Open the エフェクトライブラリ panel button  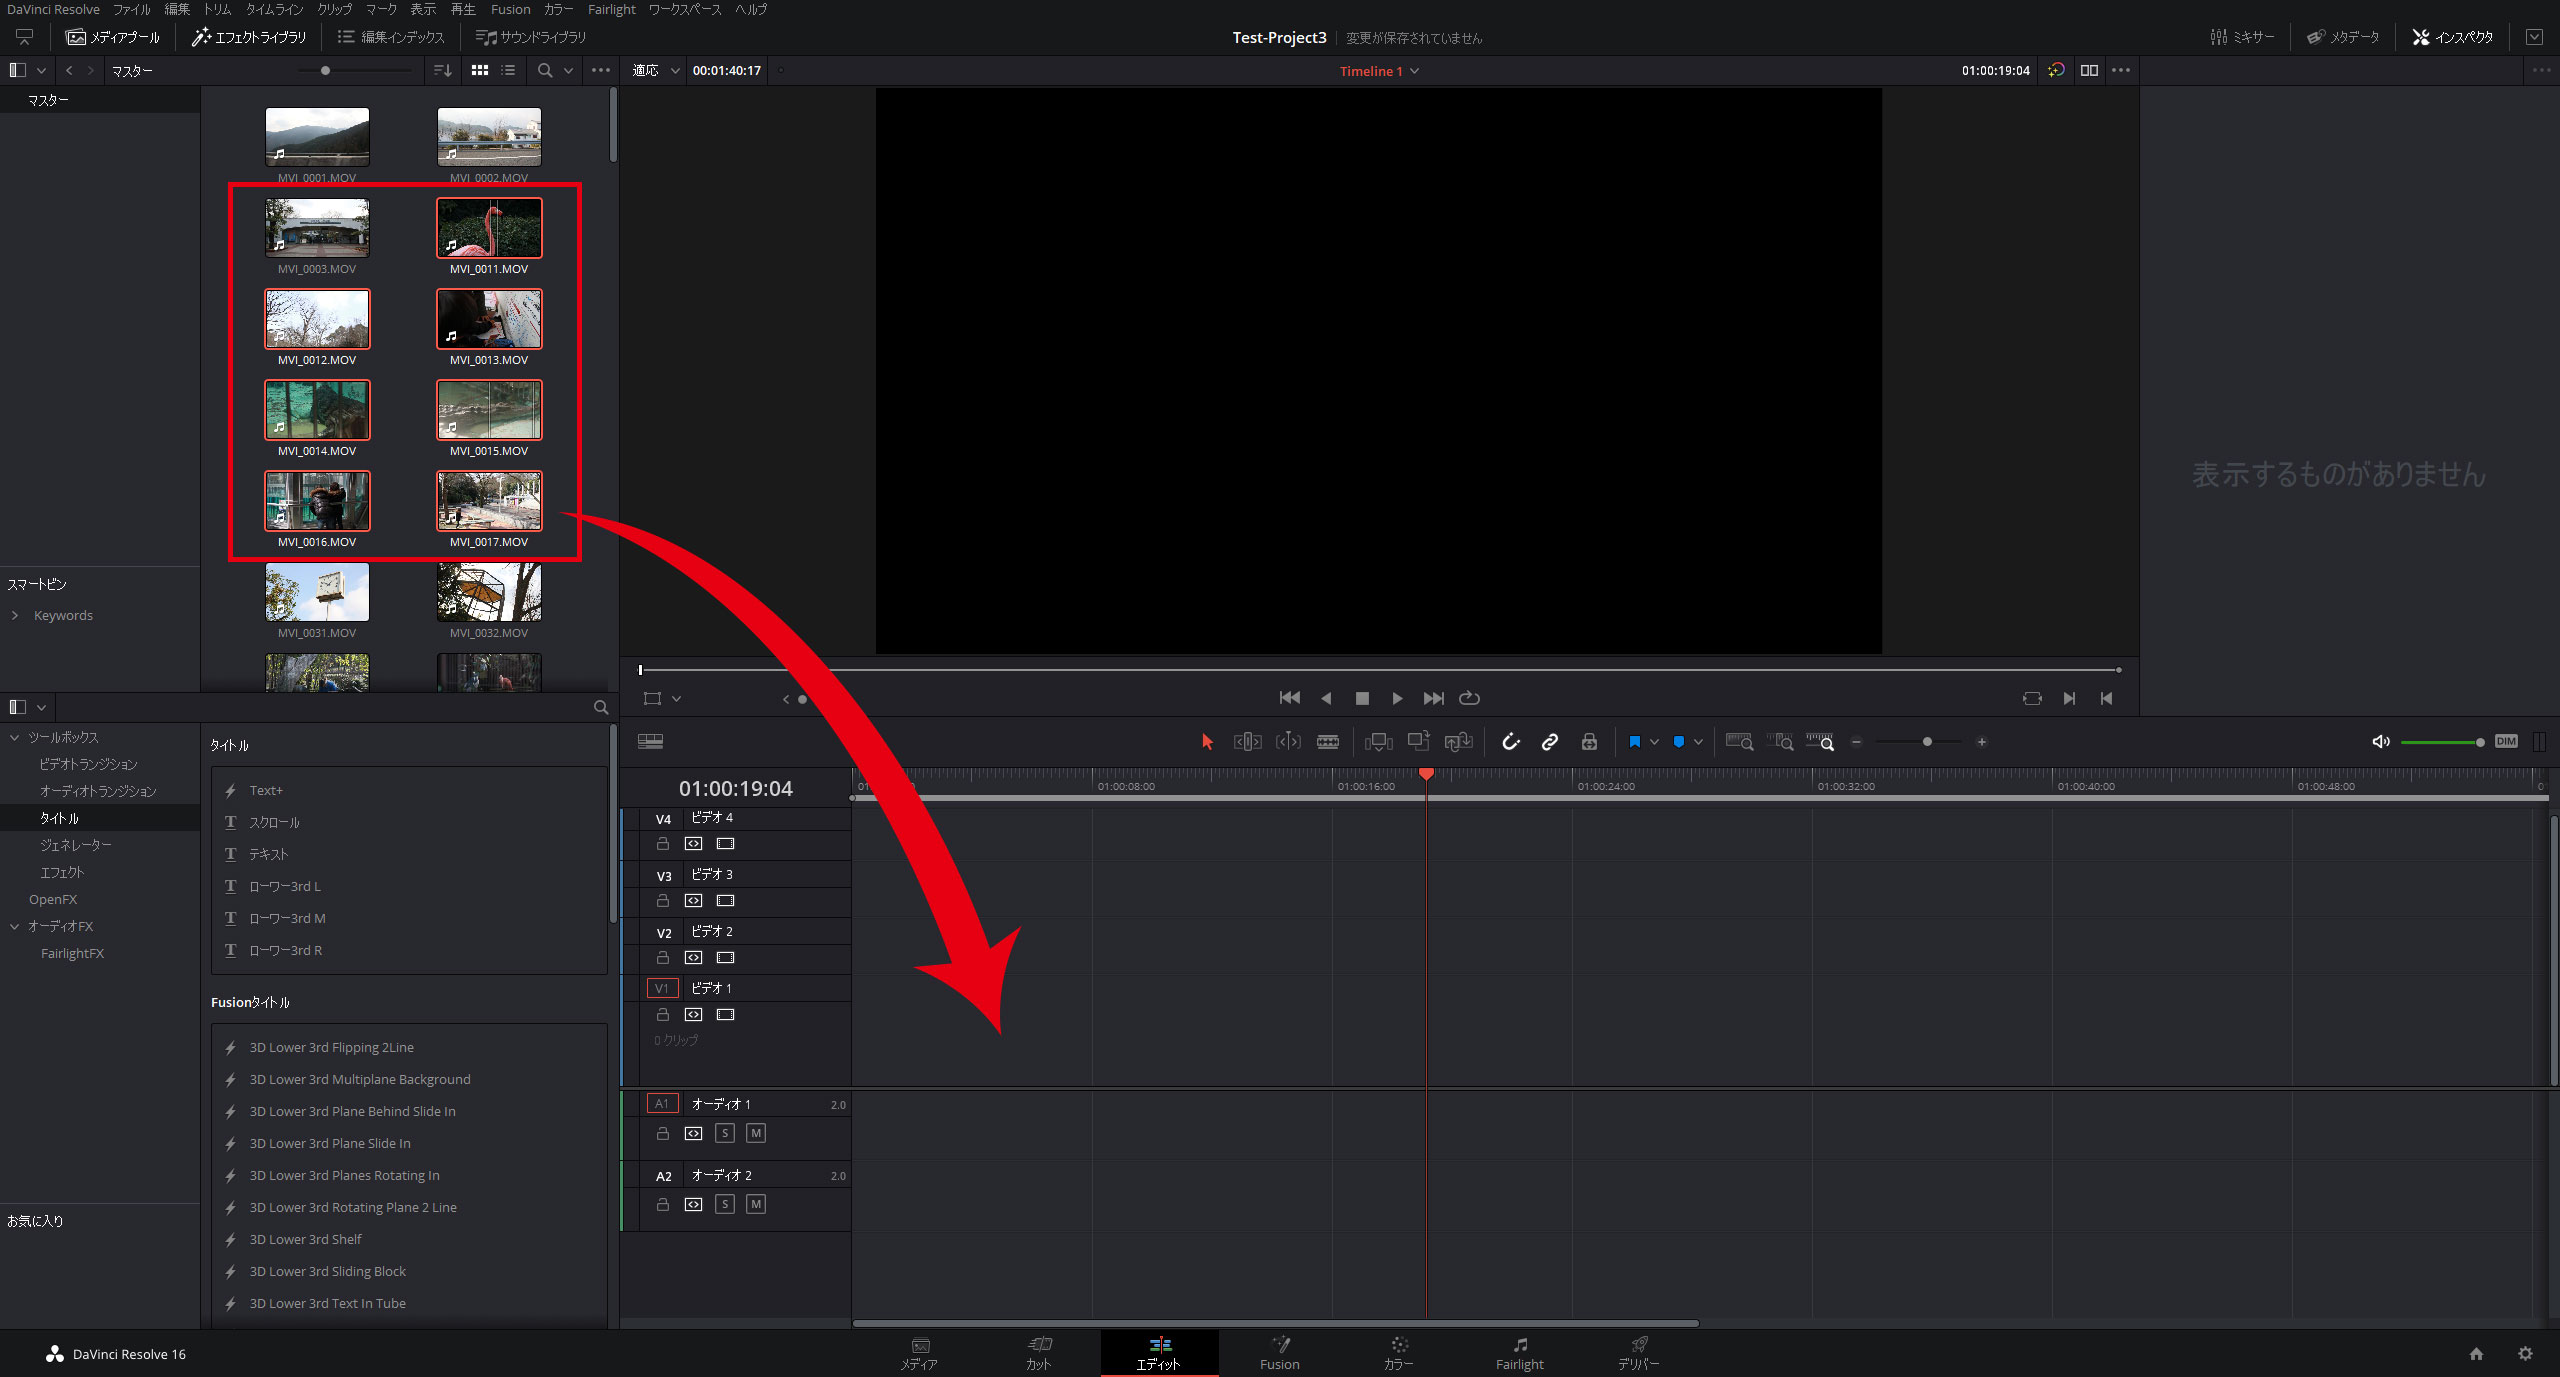click(x=249, y=37)
